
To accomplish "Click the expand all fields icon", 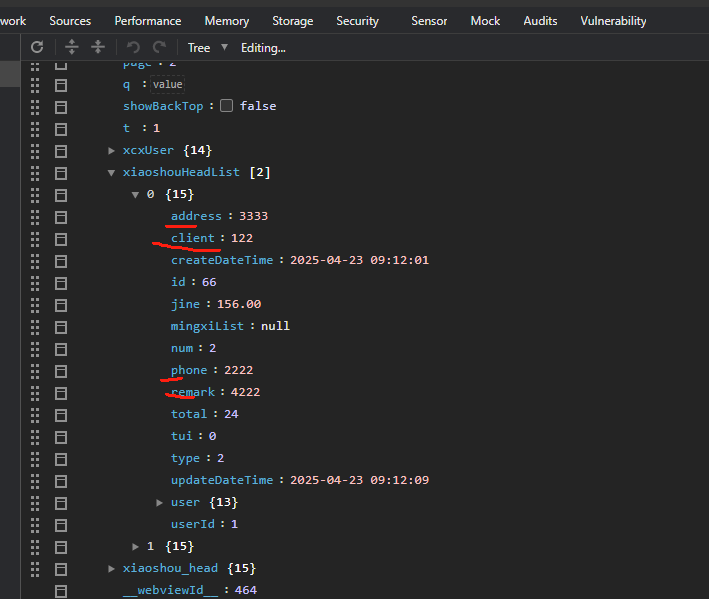I will (72, 47).
